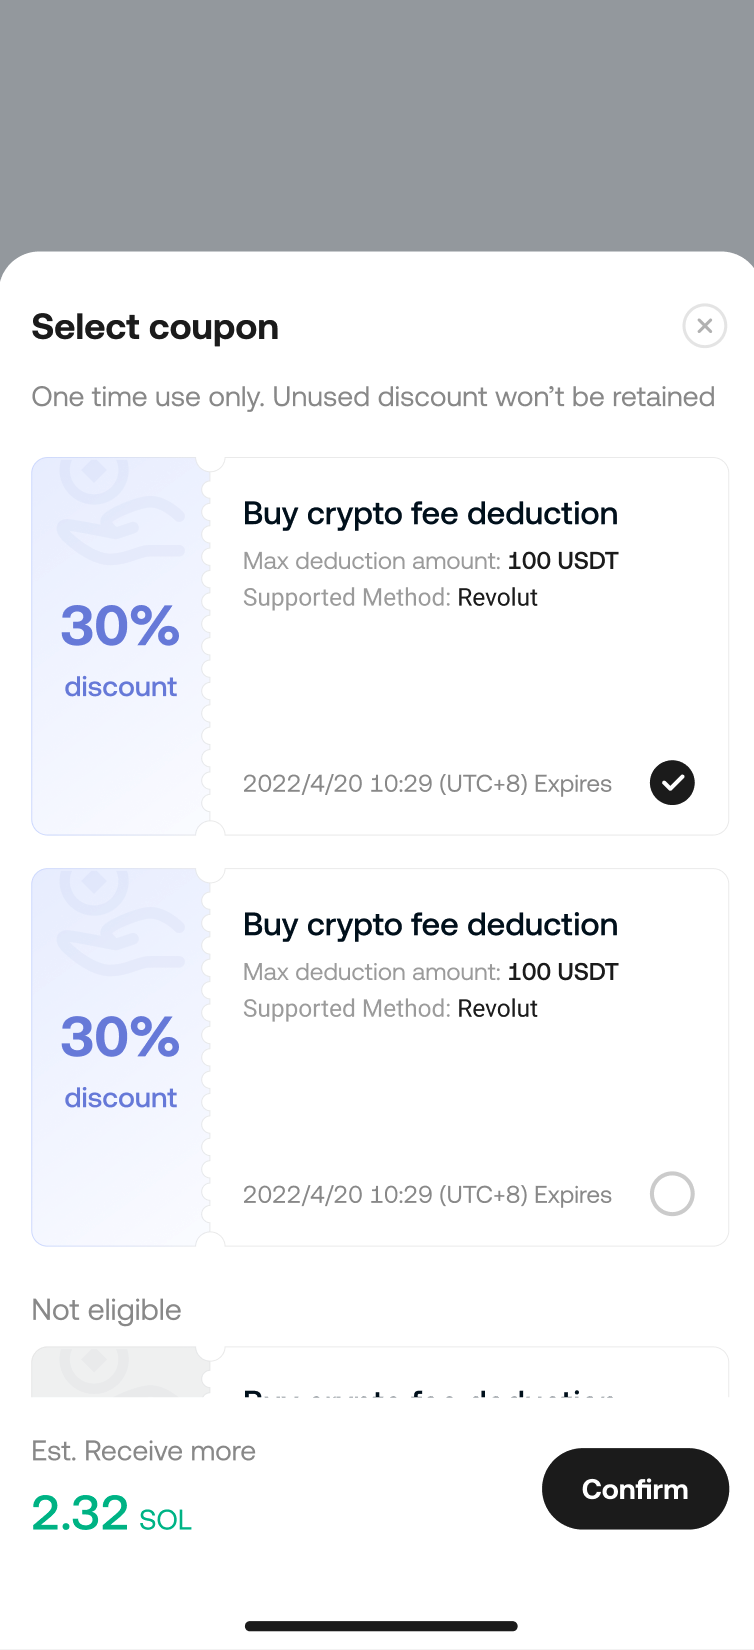754x1650 pixels.
Task: Tap the second coupon's 30% discount label
Action: [121, 1059]
